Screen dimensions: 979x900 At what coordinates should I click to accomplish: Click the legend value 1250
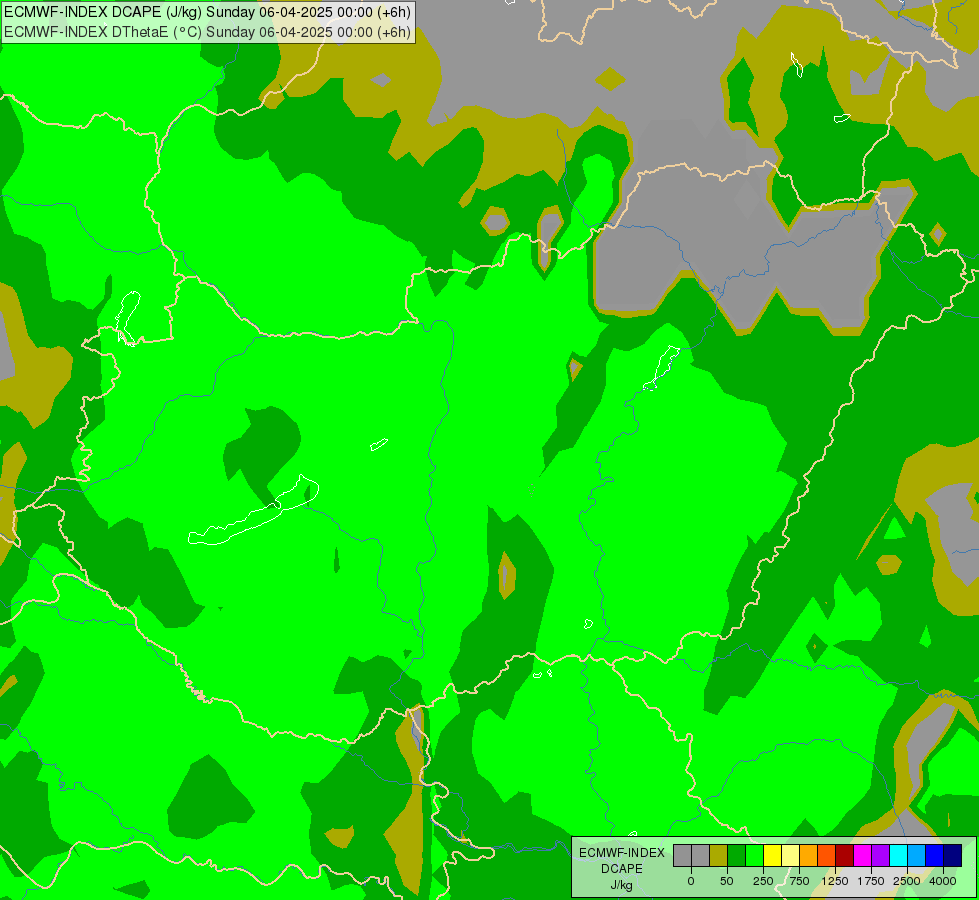point(835,881)
